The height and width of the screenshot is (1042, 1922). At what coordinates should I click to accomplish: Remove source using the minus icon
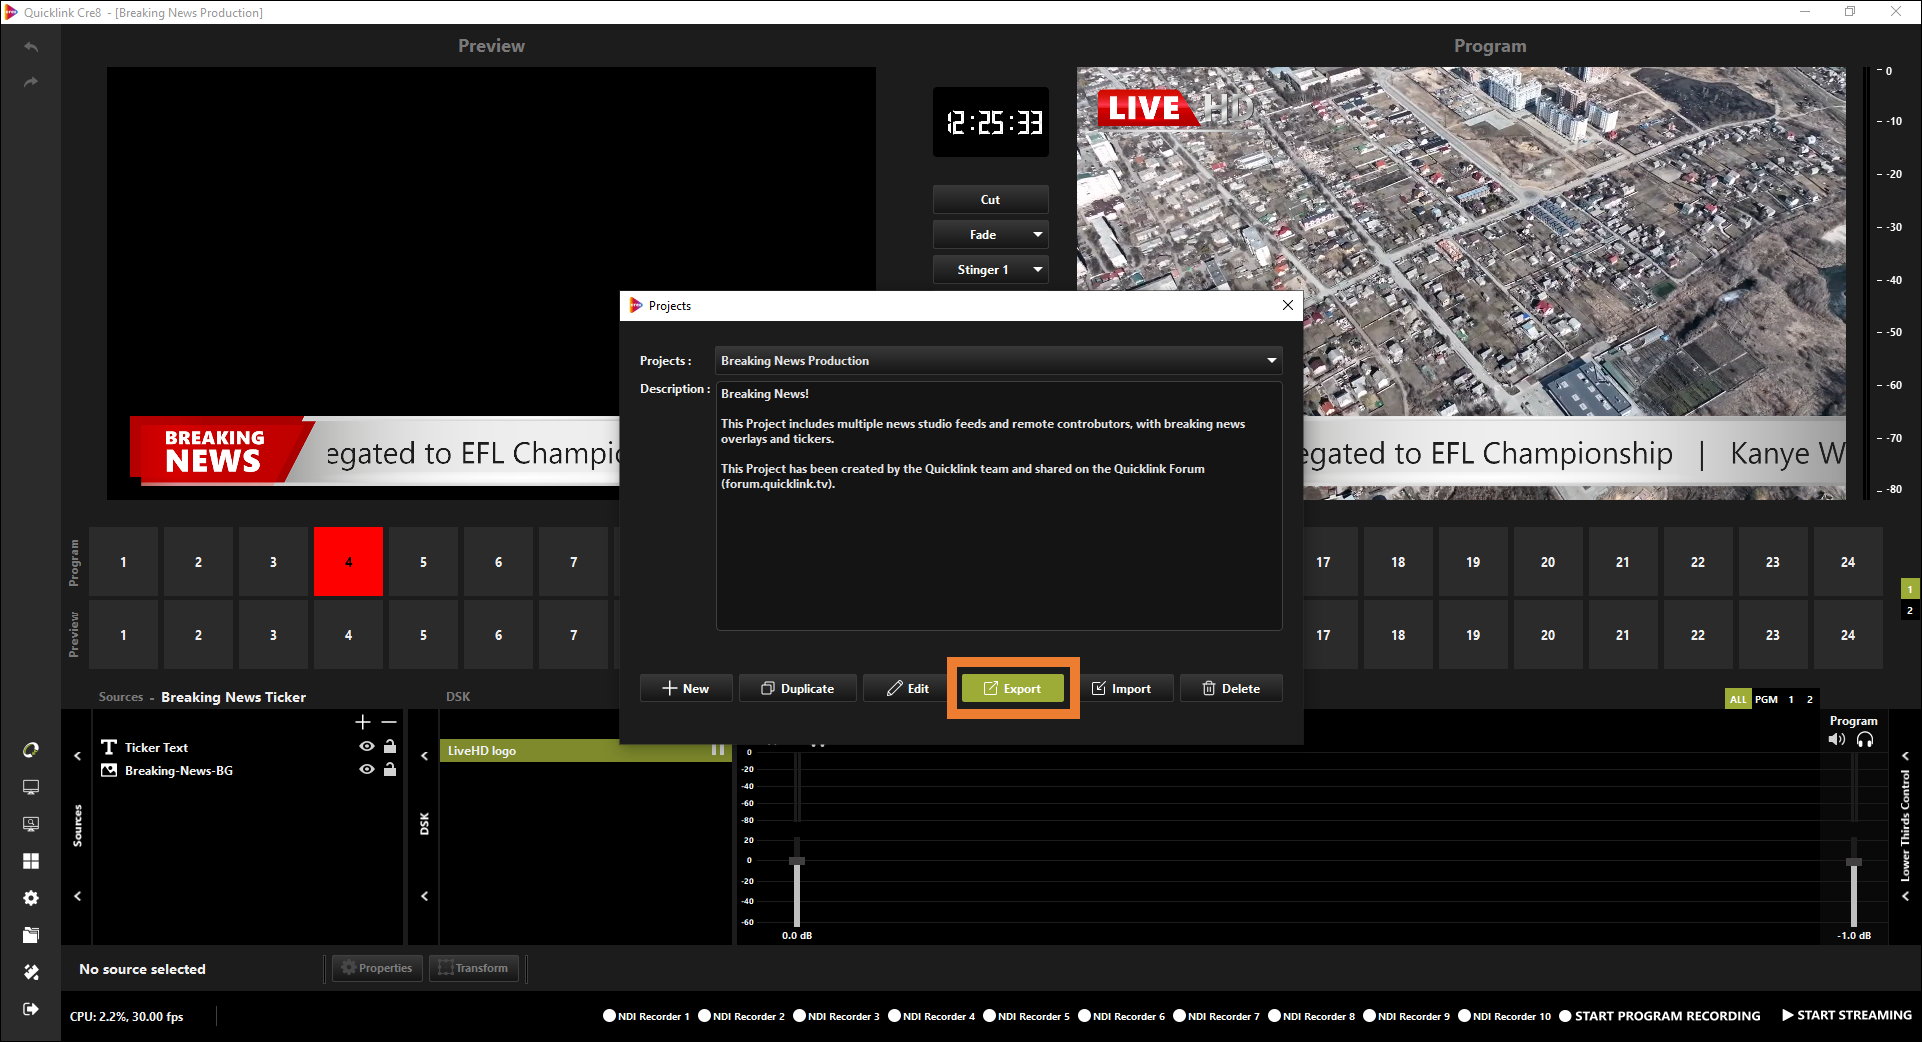389,722
